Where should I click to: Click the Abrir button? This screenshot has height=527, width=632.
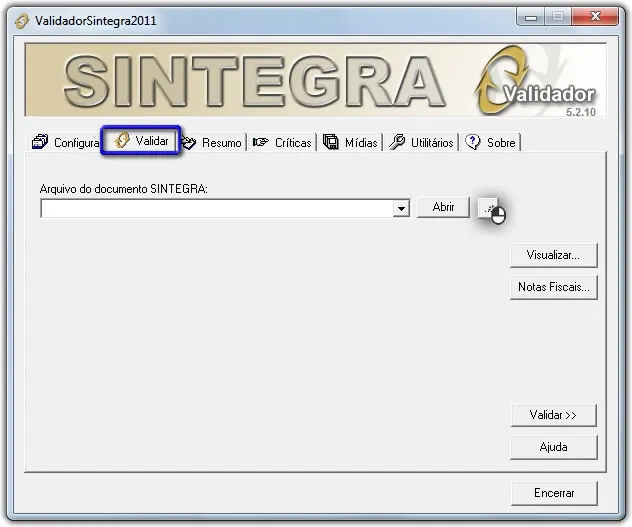coord(443,207)
